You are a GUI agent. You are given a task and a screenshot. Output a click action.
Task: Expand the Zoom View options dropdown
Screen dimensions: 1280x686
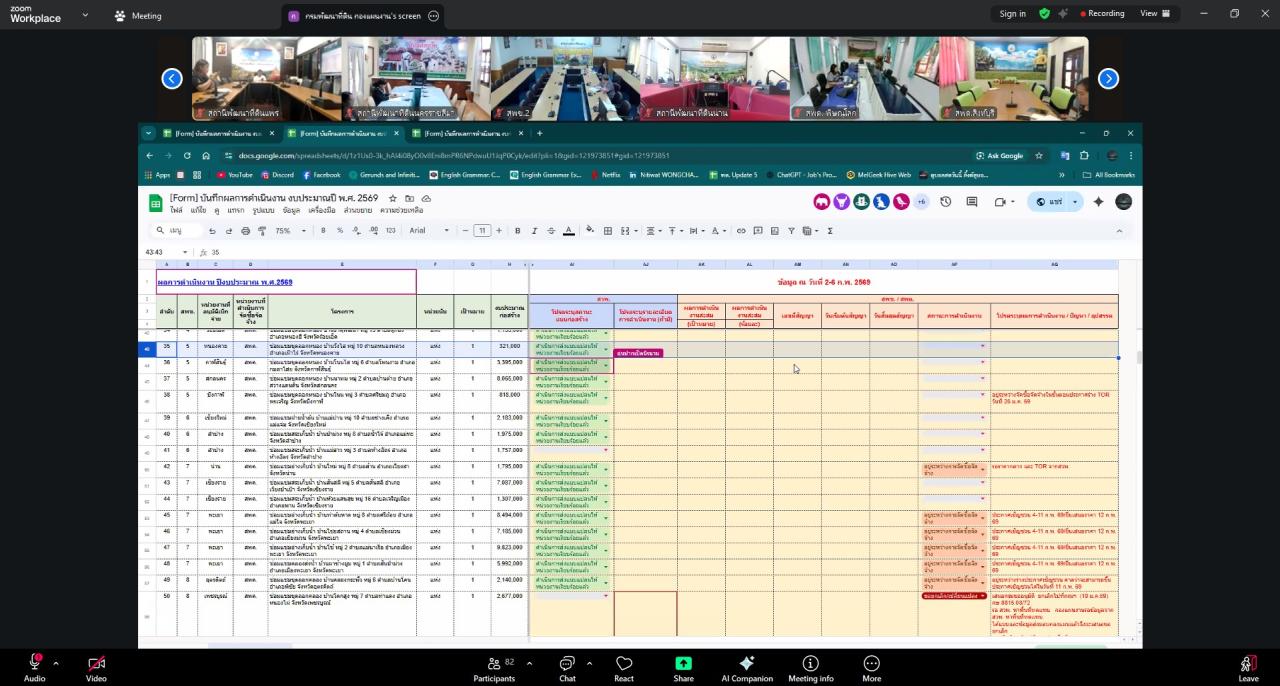click(1154, 14)
